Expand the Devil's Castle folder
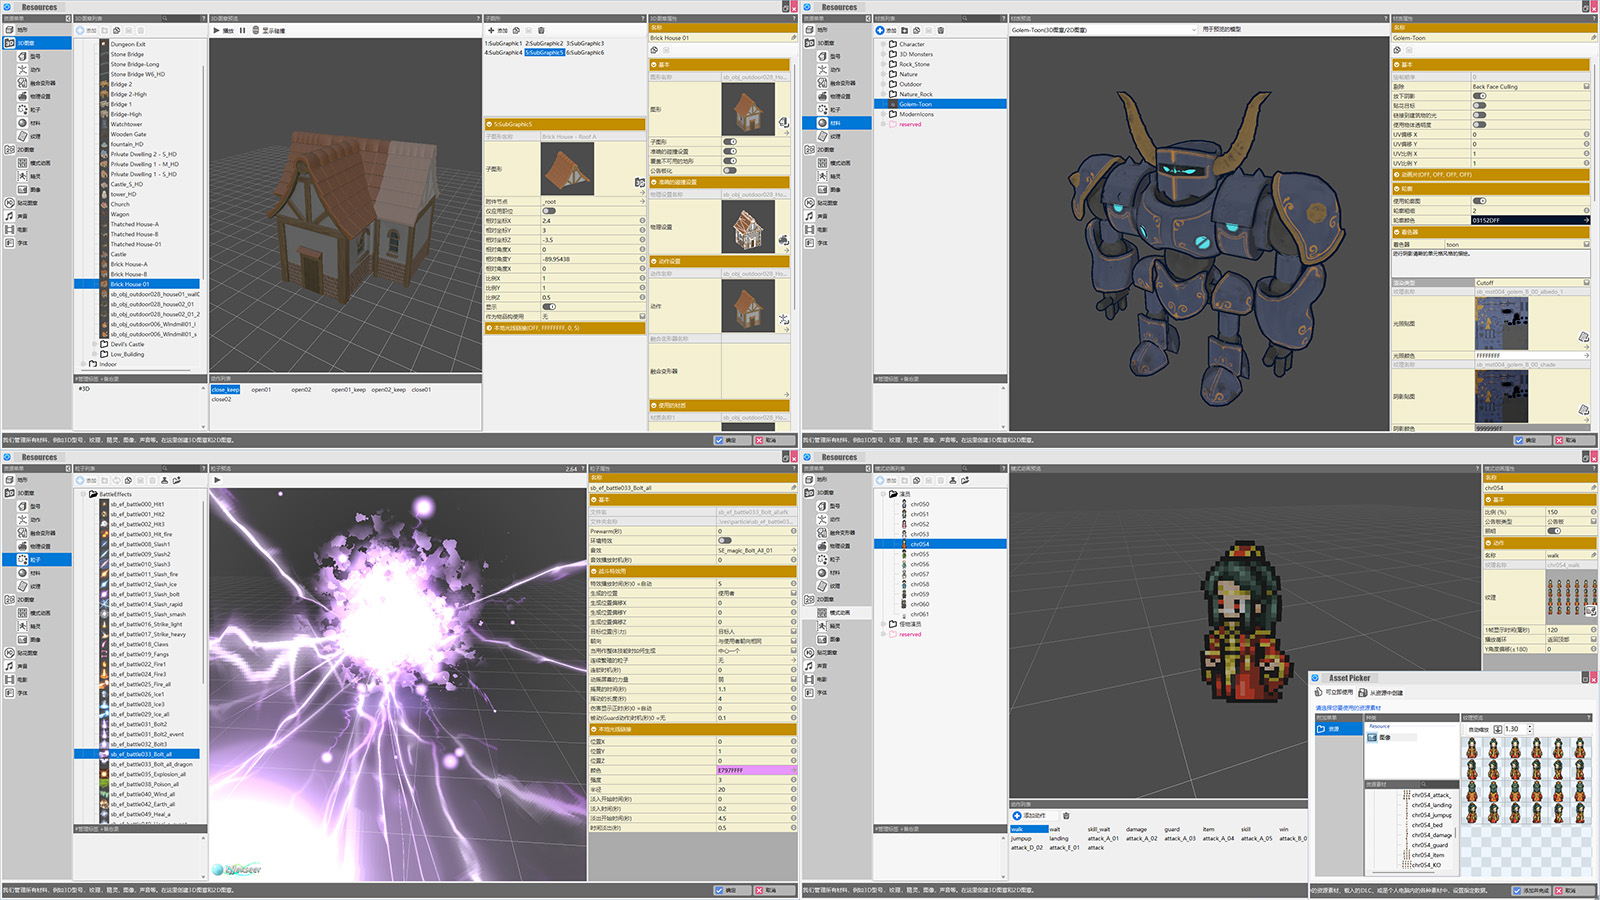 [x=95, y=344]
